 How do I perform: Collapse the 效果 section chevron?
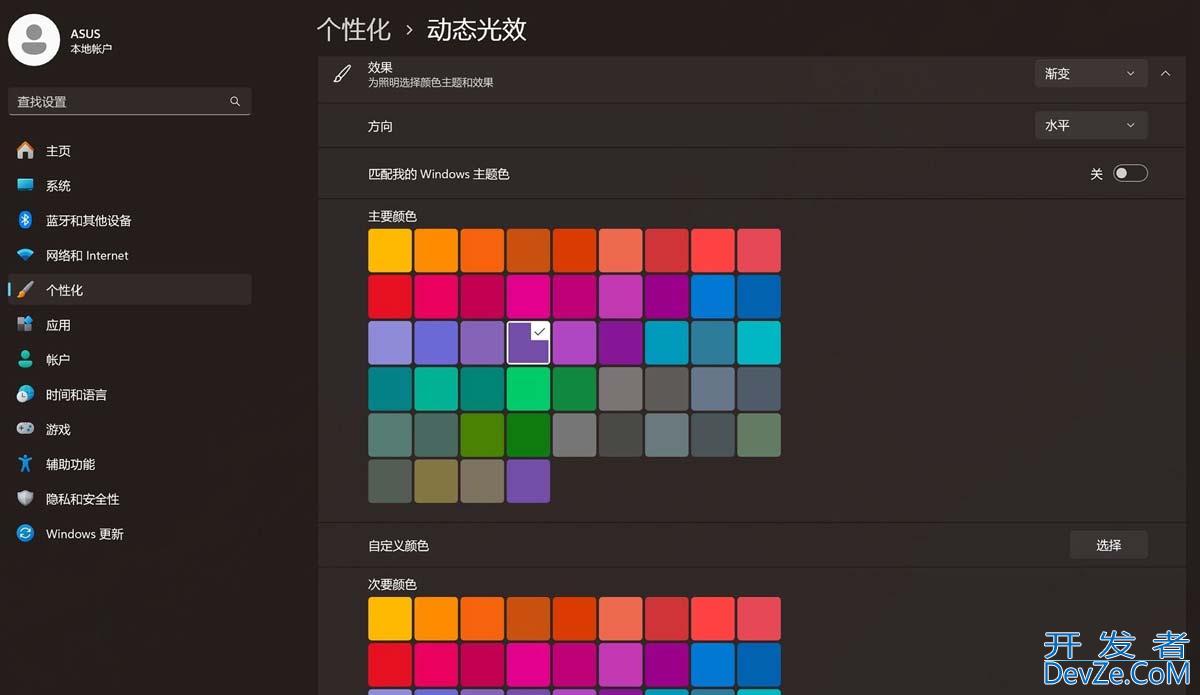1166,73
